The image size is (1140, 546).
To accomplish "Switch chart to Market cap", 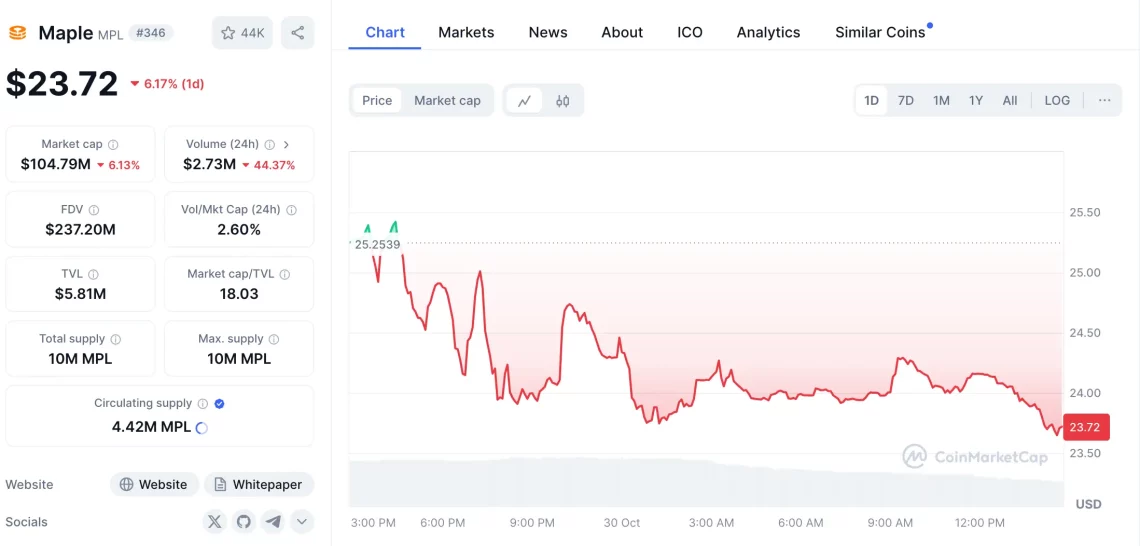I will [x=447, y=100].
